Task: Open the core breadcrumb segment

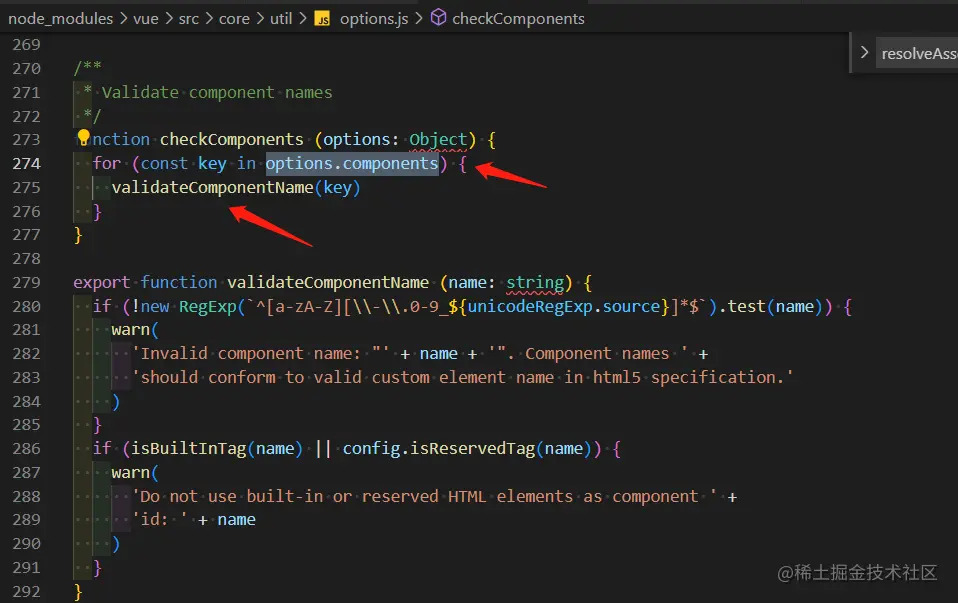Action: point(234,19)
